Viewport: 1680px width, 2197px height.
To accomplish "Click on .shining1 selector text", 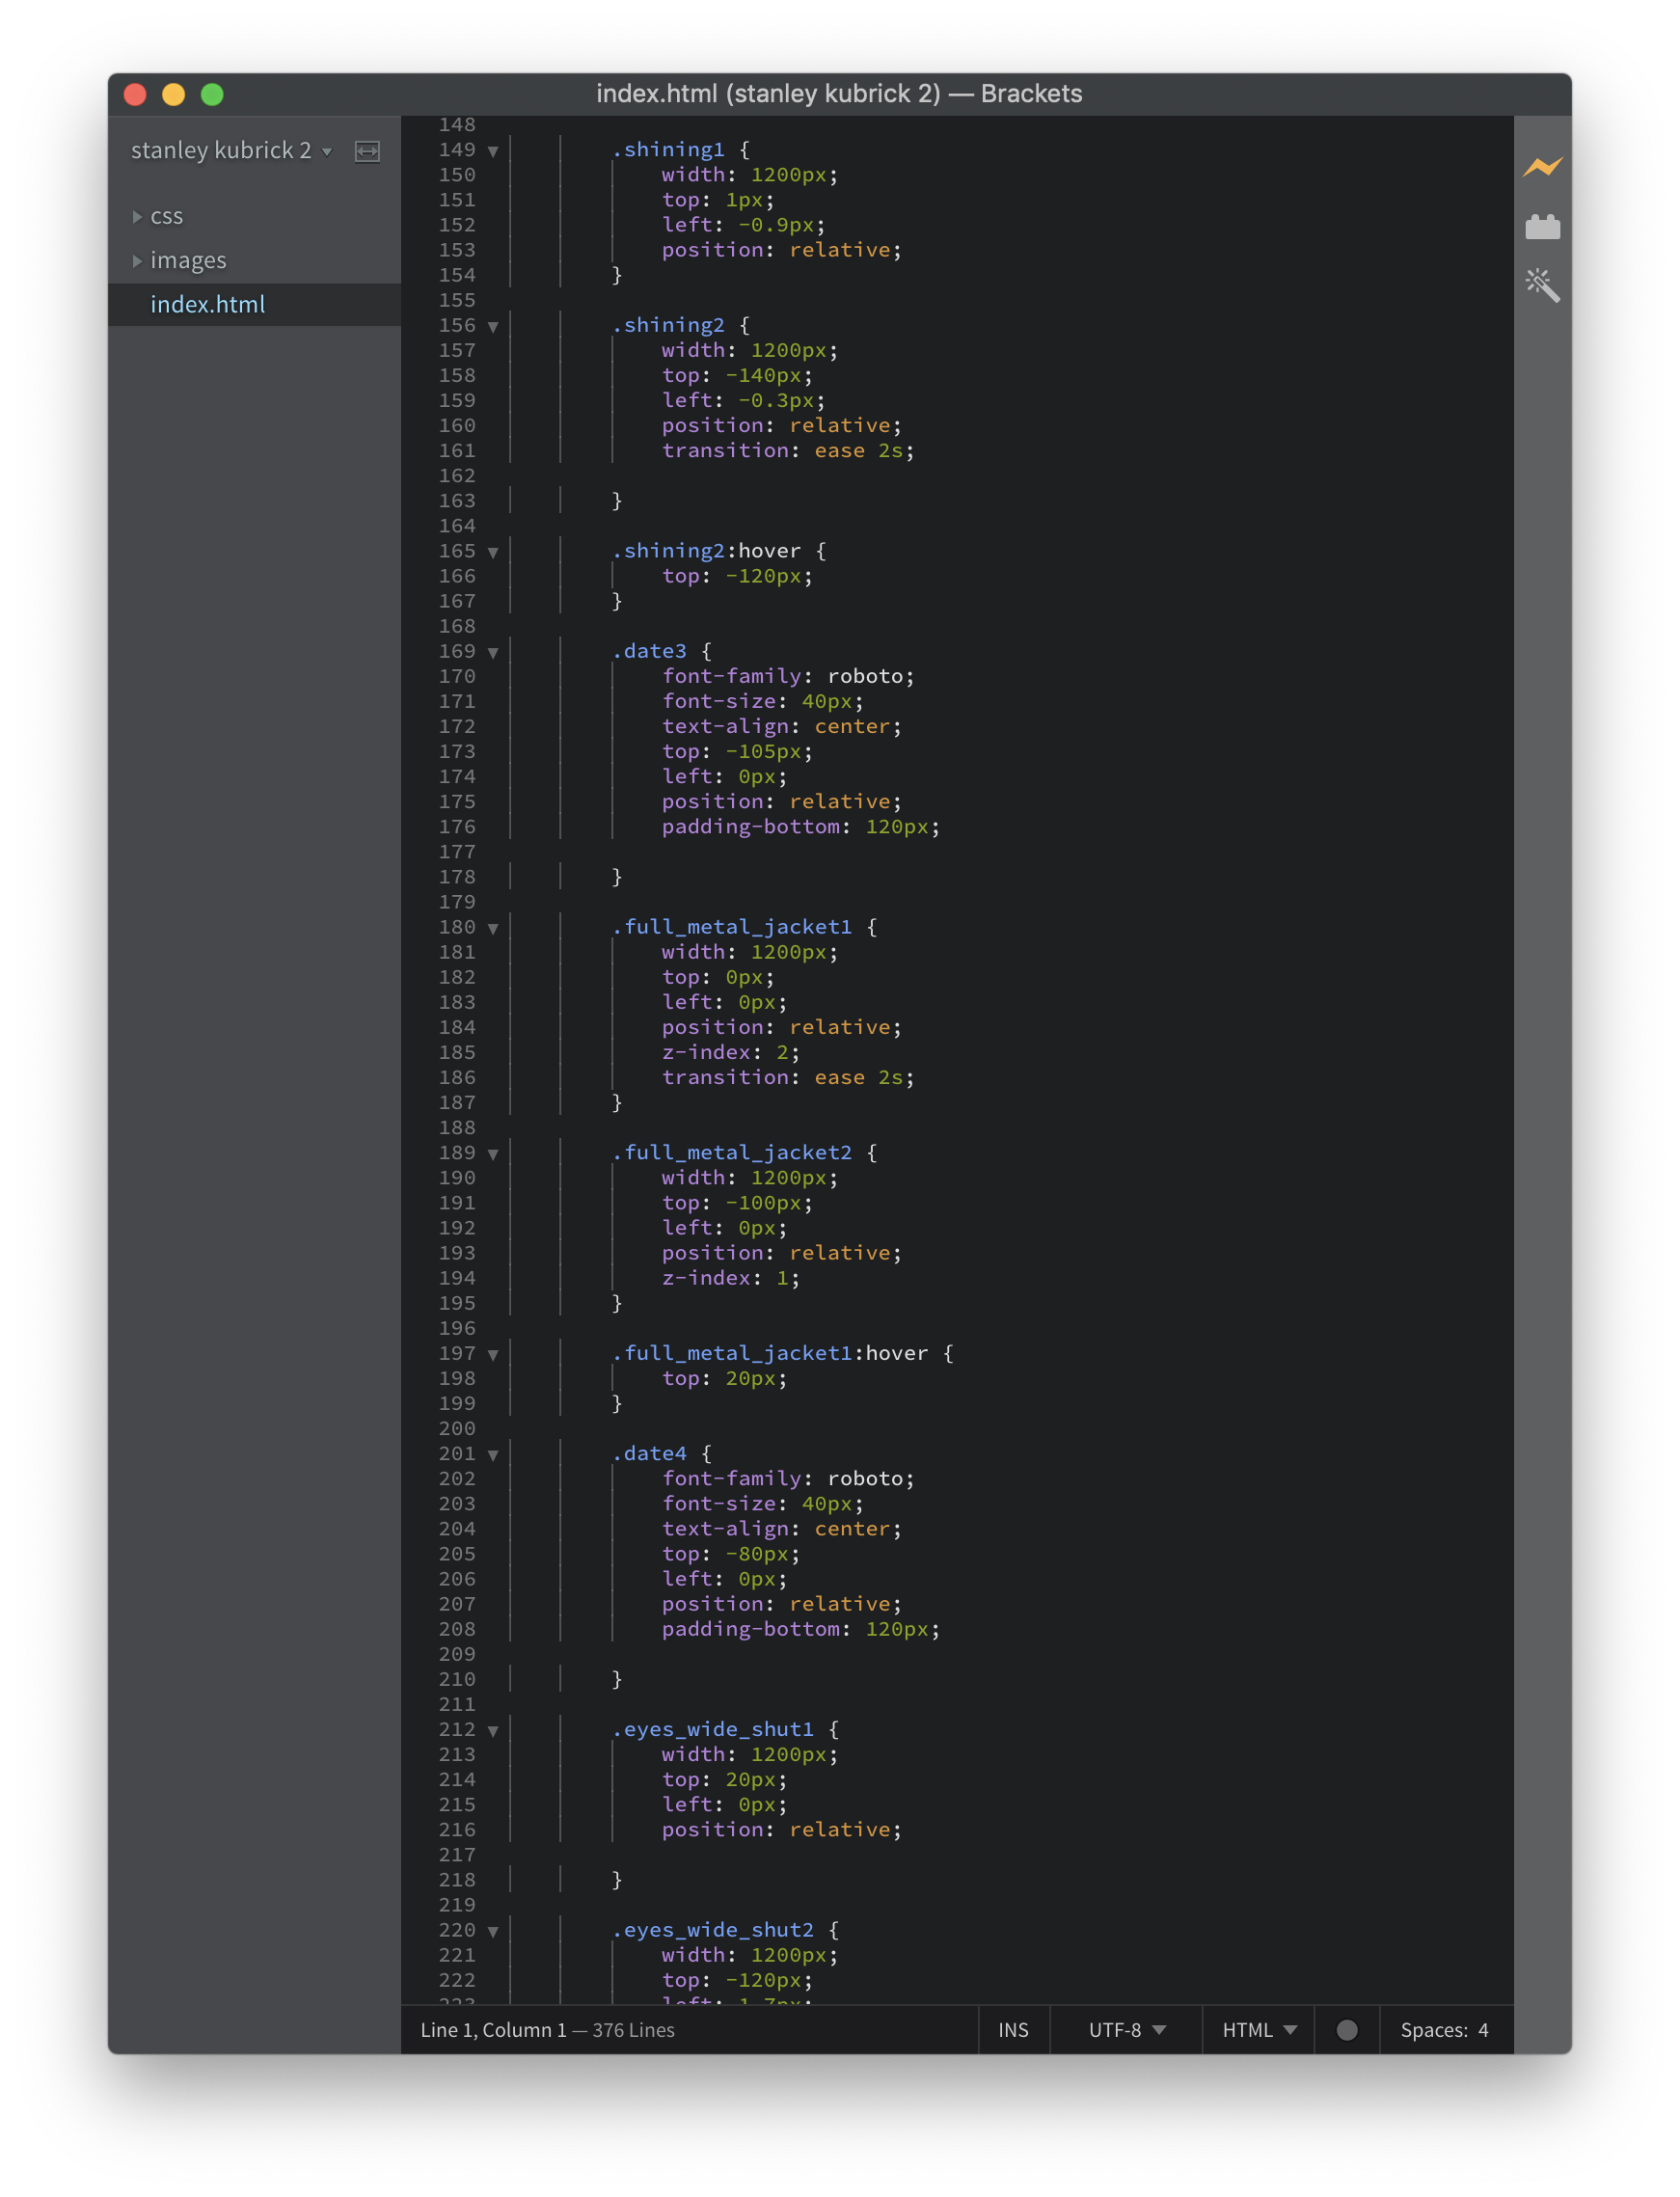I will pyautogui.click(x=668, y=149).
